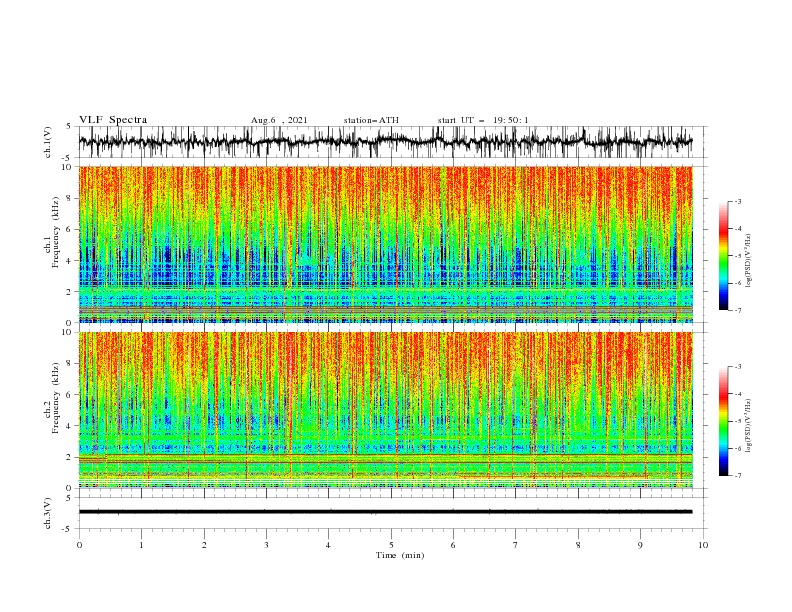Click the ch.1 spectrogram panel
792x612 pixels.
(386, 244)
